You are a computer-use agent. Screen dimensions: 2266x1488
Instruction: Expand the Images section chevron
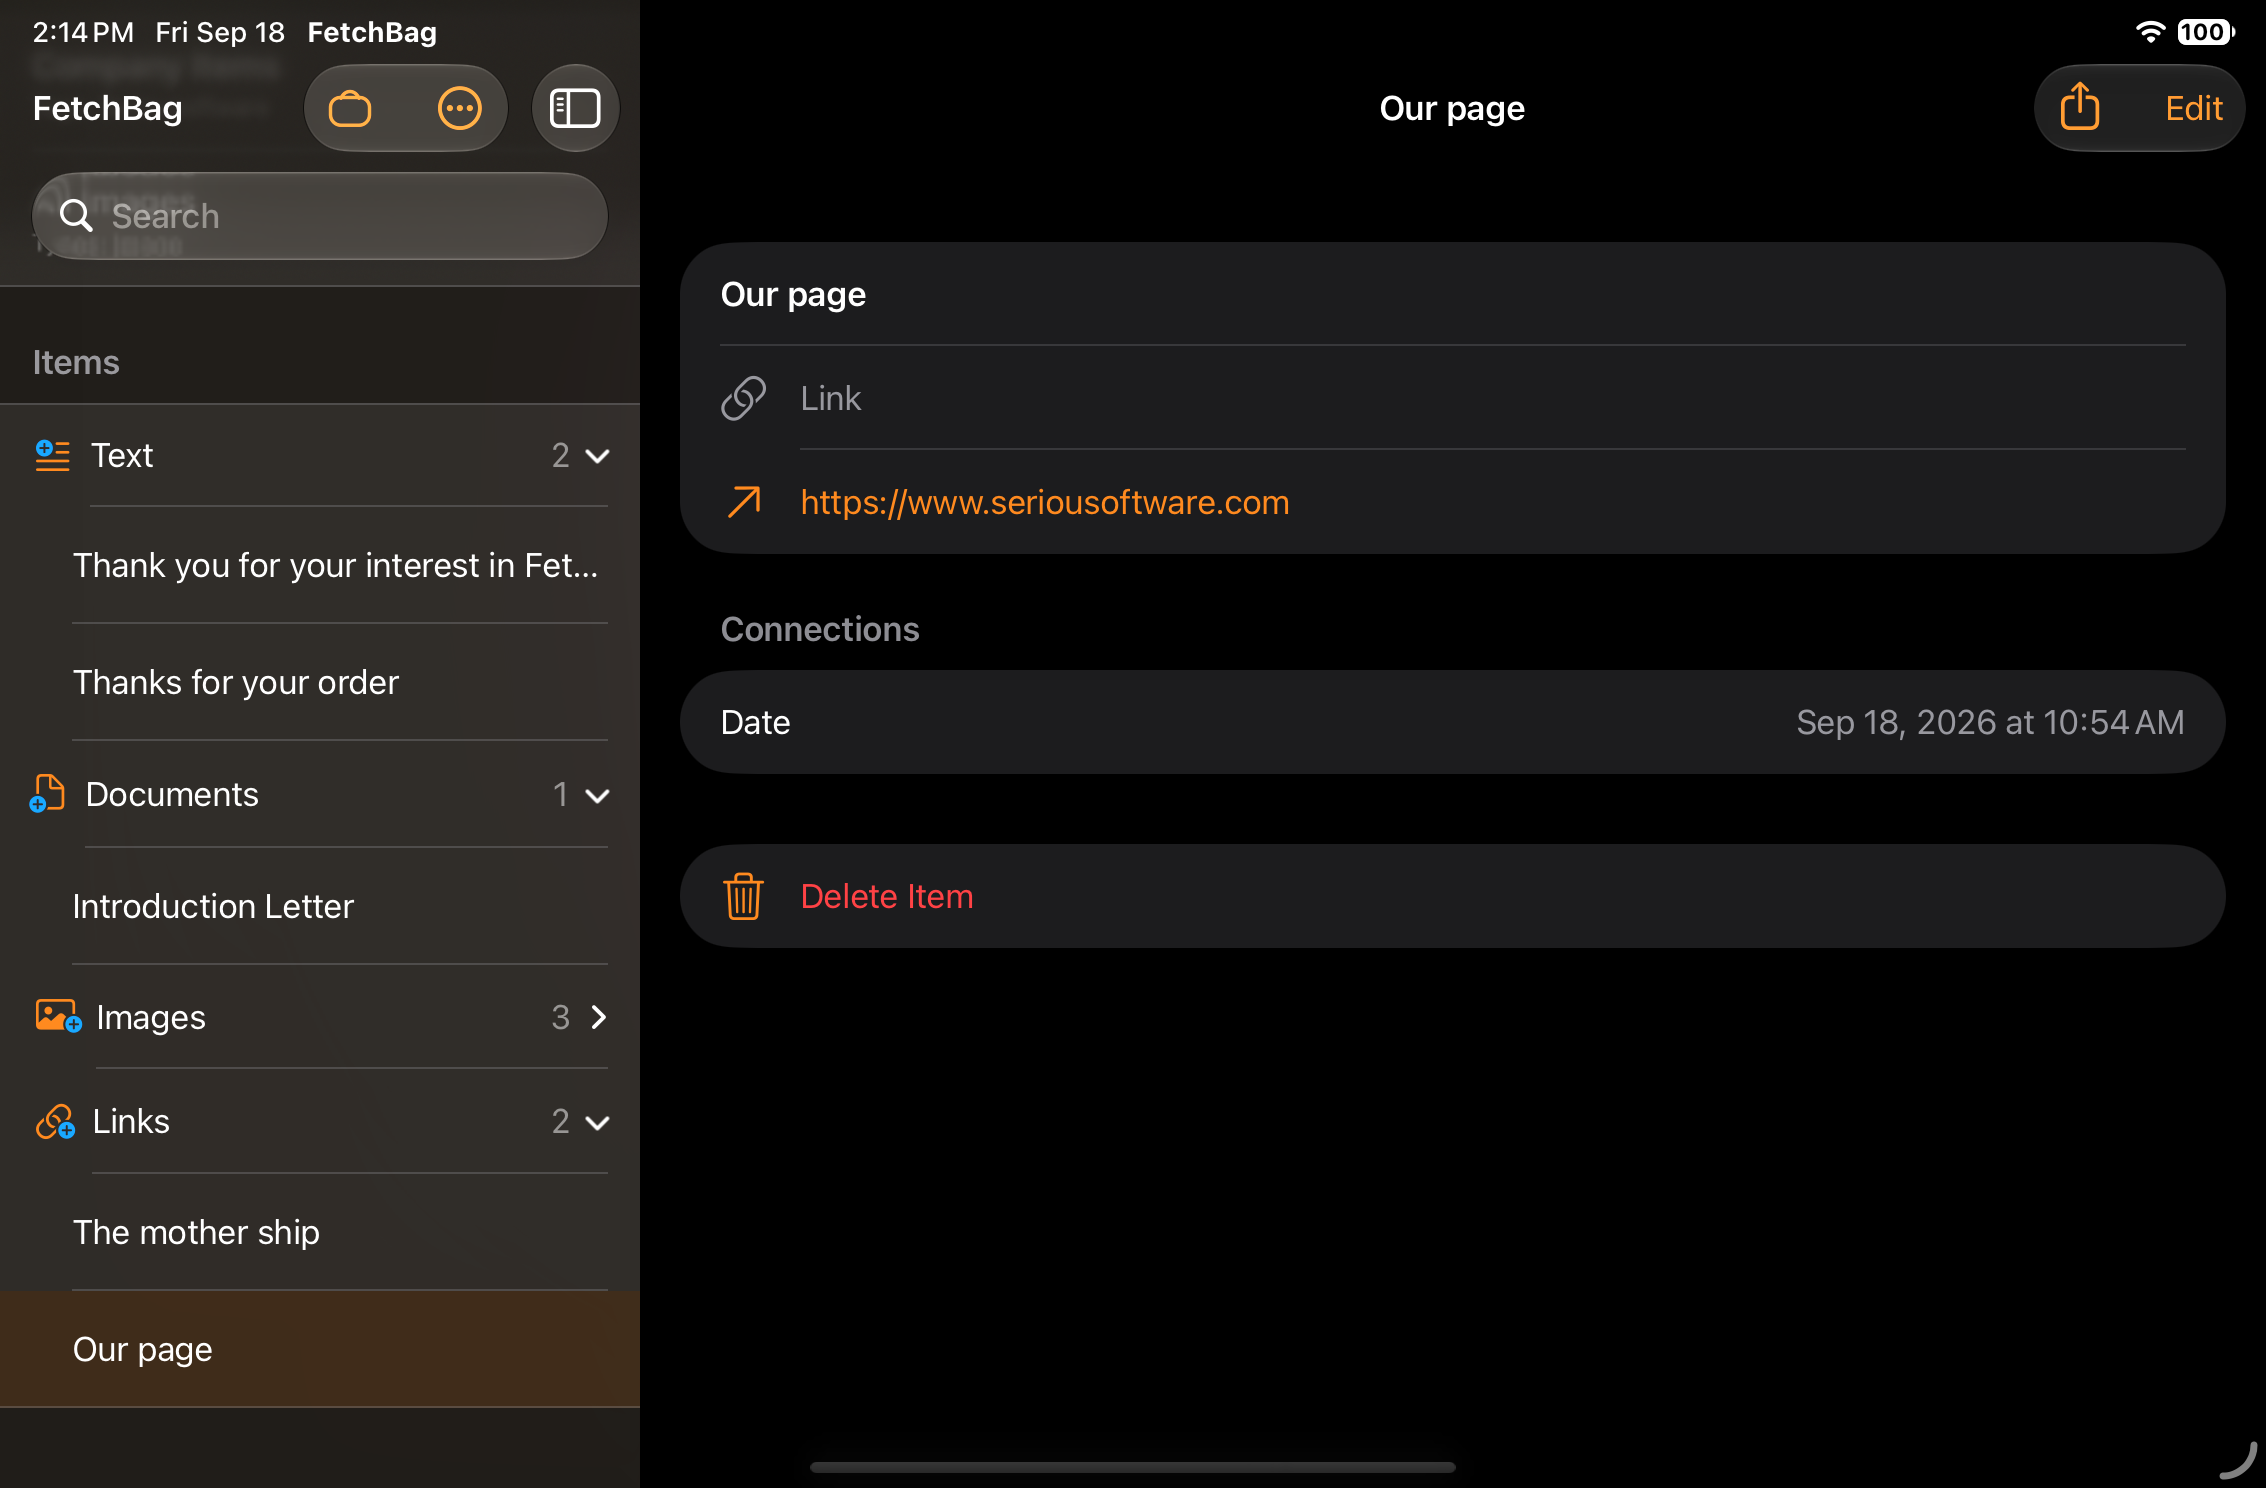(599, 1017)
